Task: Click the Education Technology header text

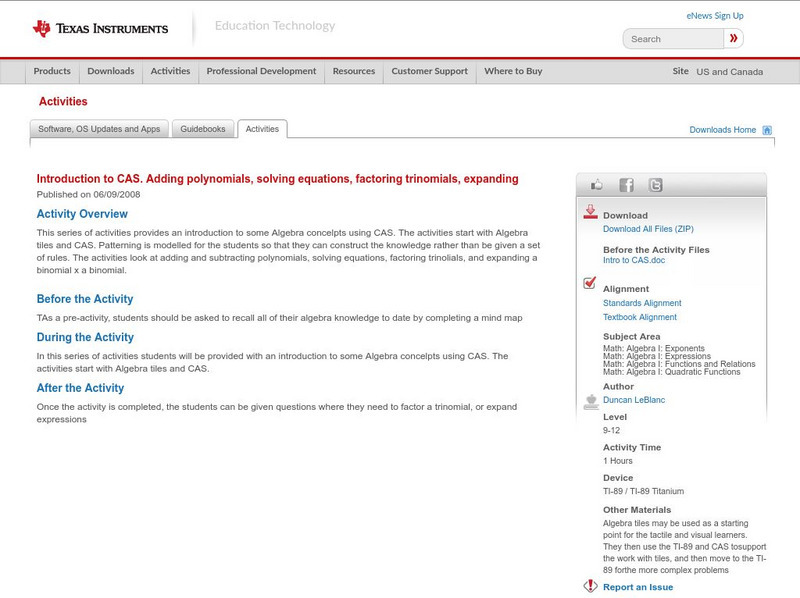Action: click(x=275, y=26)
